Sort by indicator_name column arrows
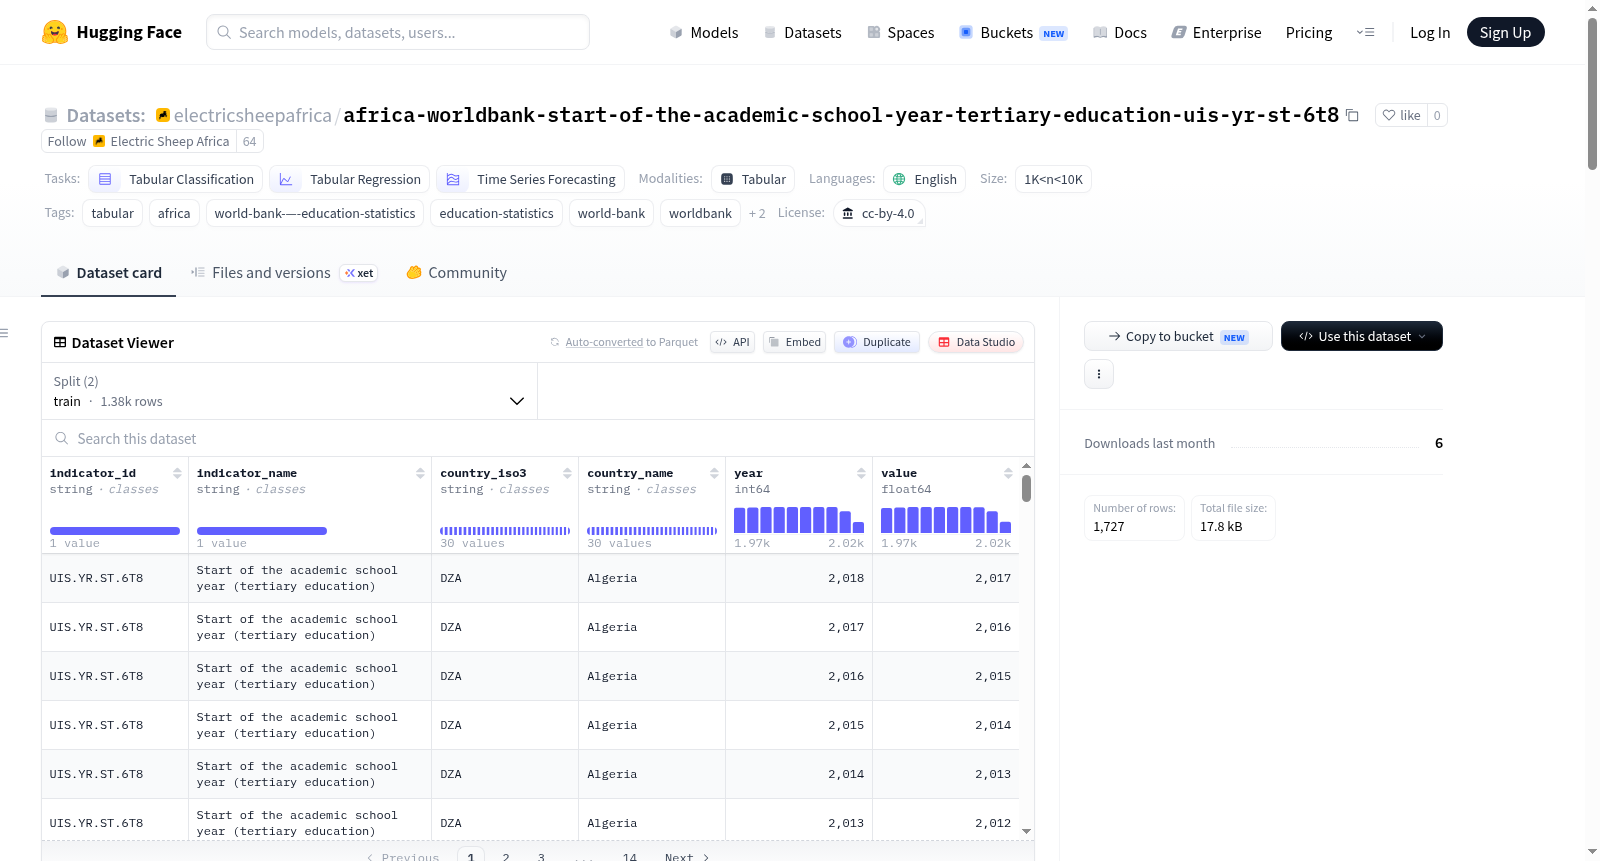Viewport: 1600px width, 861px height. (x=420, y=473)
